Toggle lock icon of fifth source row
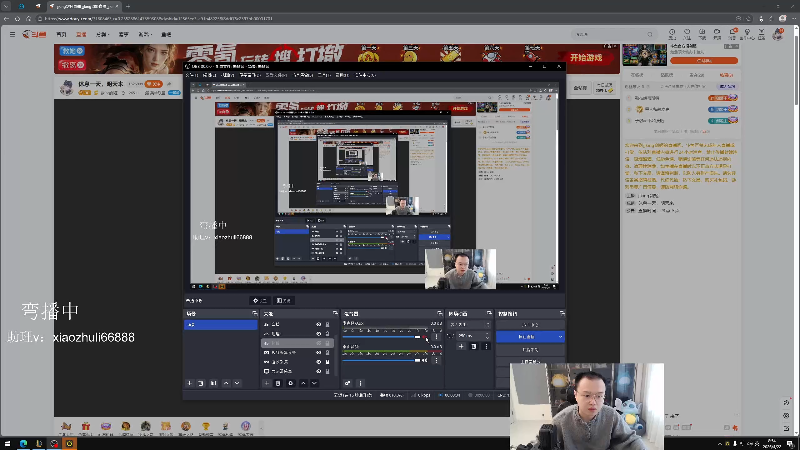 pos(328,362)
